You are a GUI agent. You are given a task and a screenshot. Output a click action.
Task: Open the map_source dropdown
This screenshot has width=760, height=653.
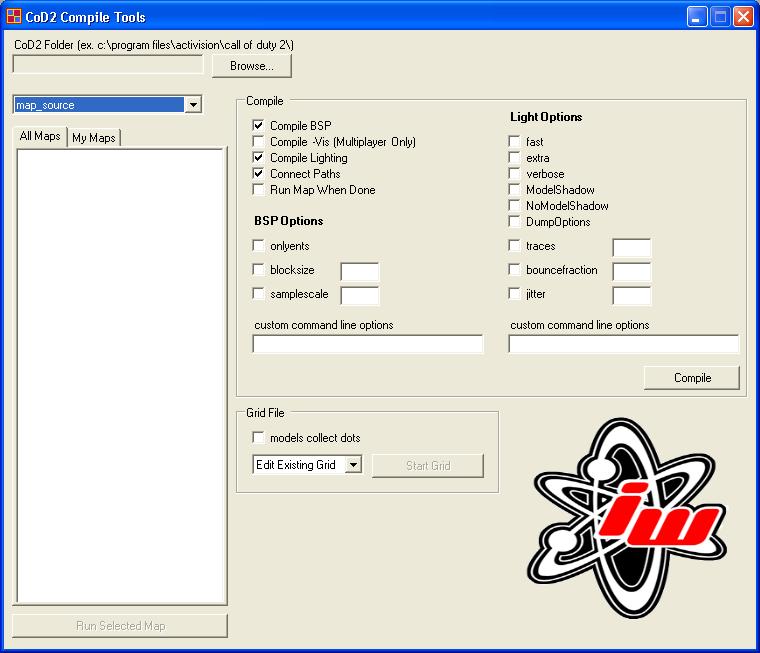pos(193,105)
